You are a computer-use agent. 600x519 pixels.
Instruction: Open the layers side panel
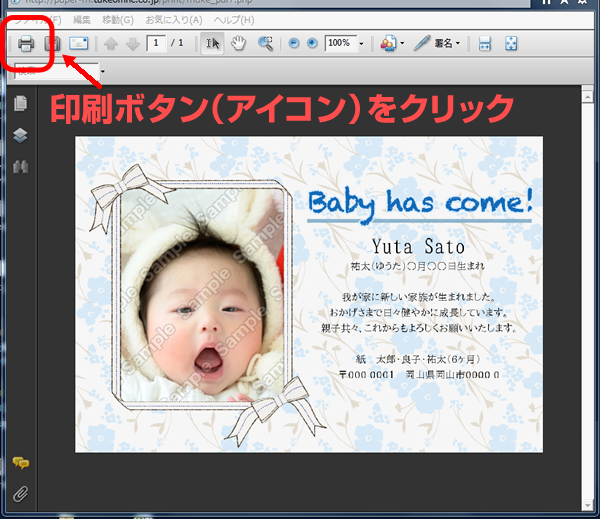(20, 135)
